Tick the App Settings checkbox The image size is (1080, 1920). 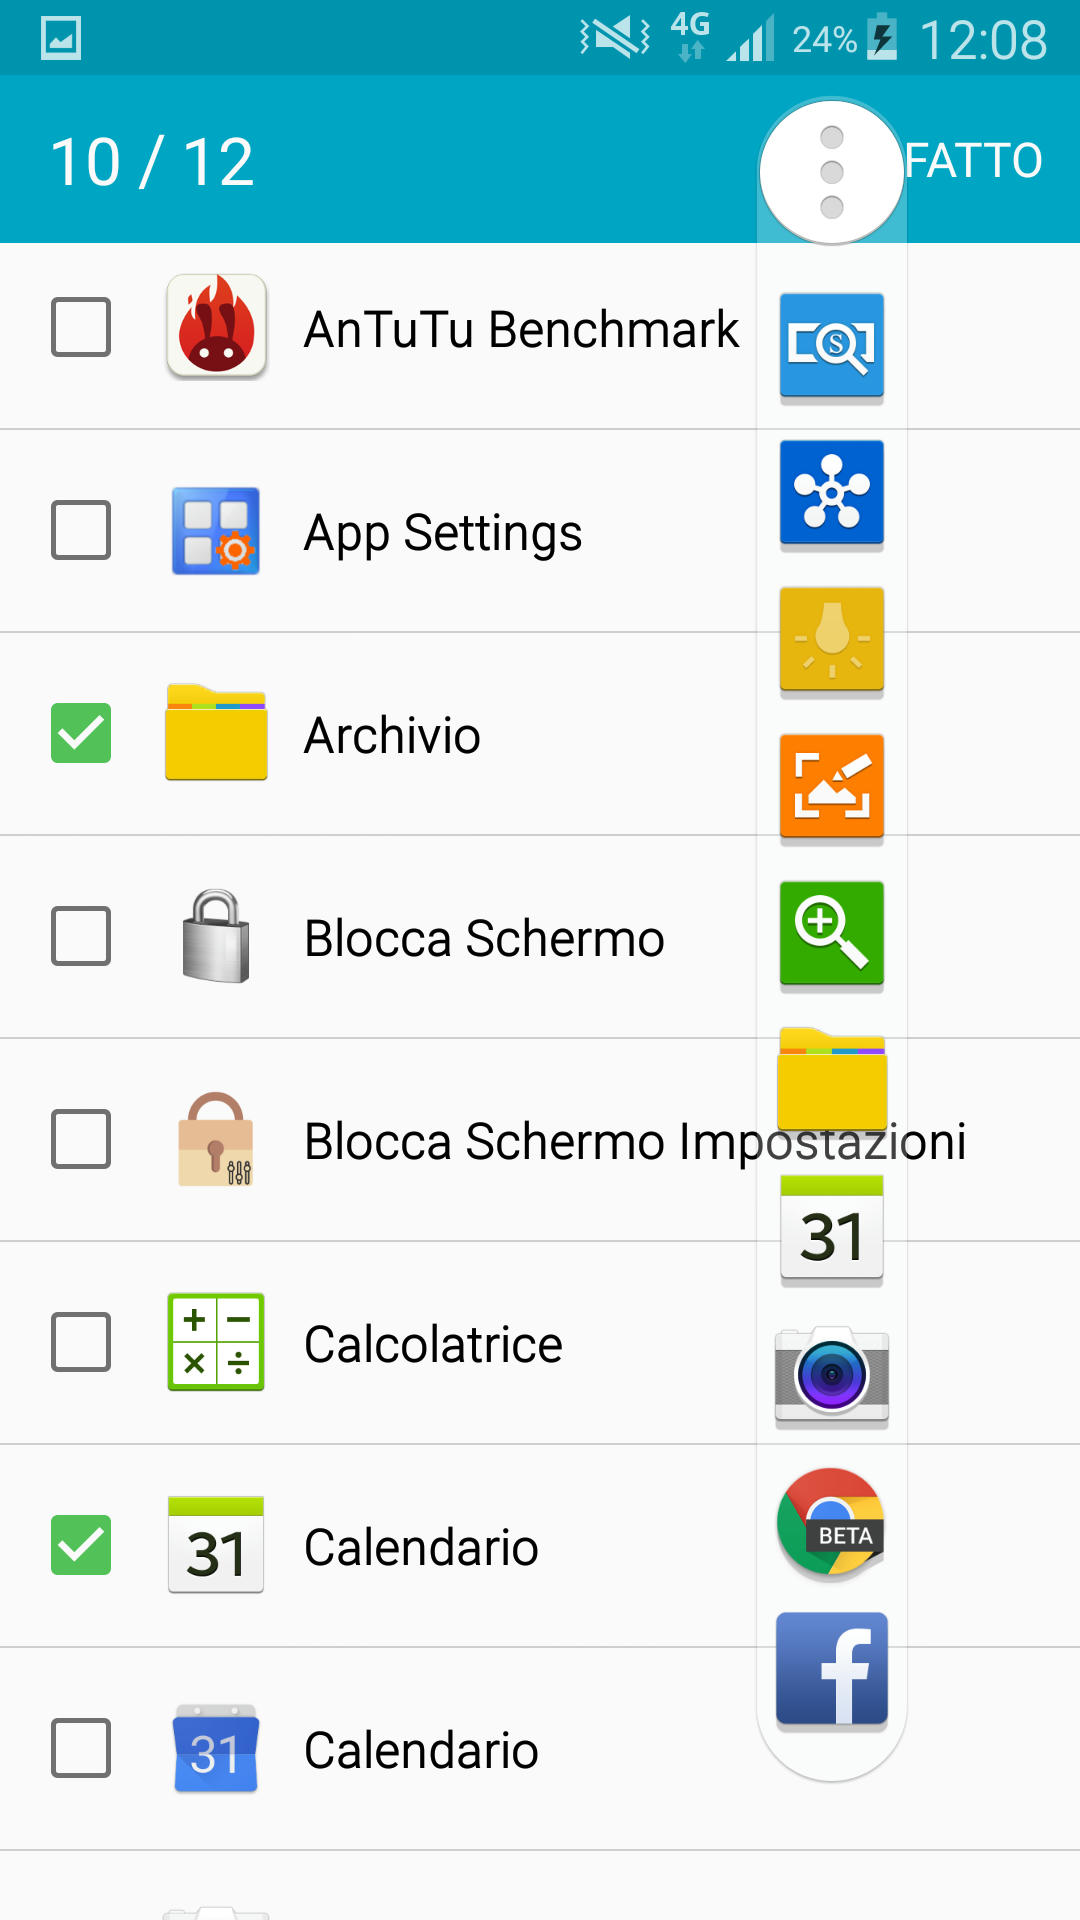[x=81, y=530]
